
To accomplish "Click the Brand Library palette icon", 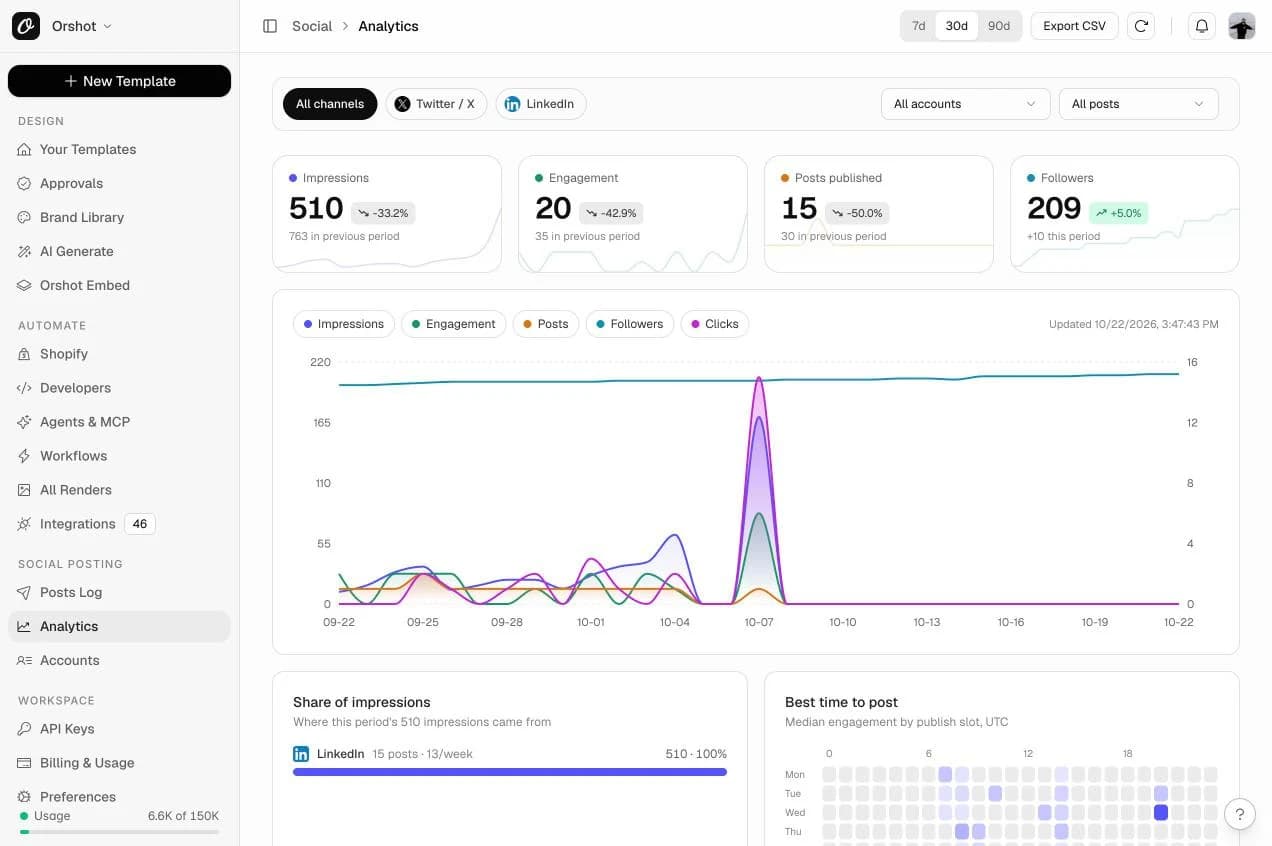I will coord(25,217).
